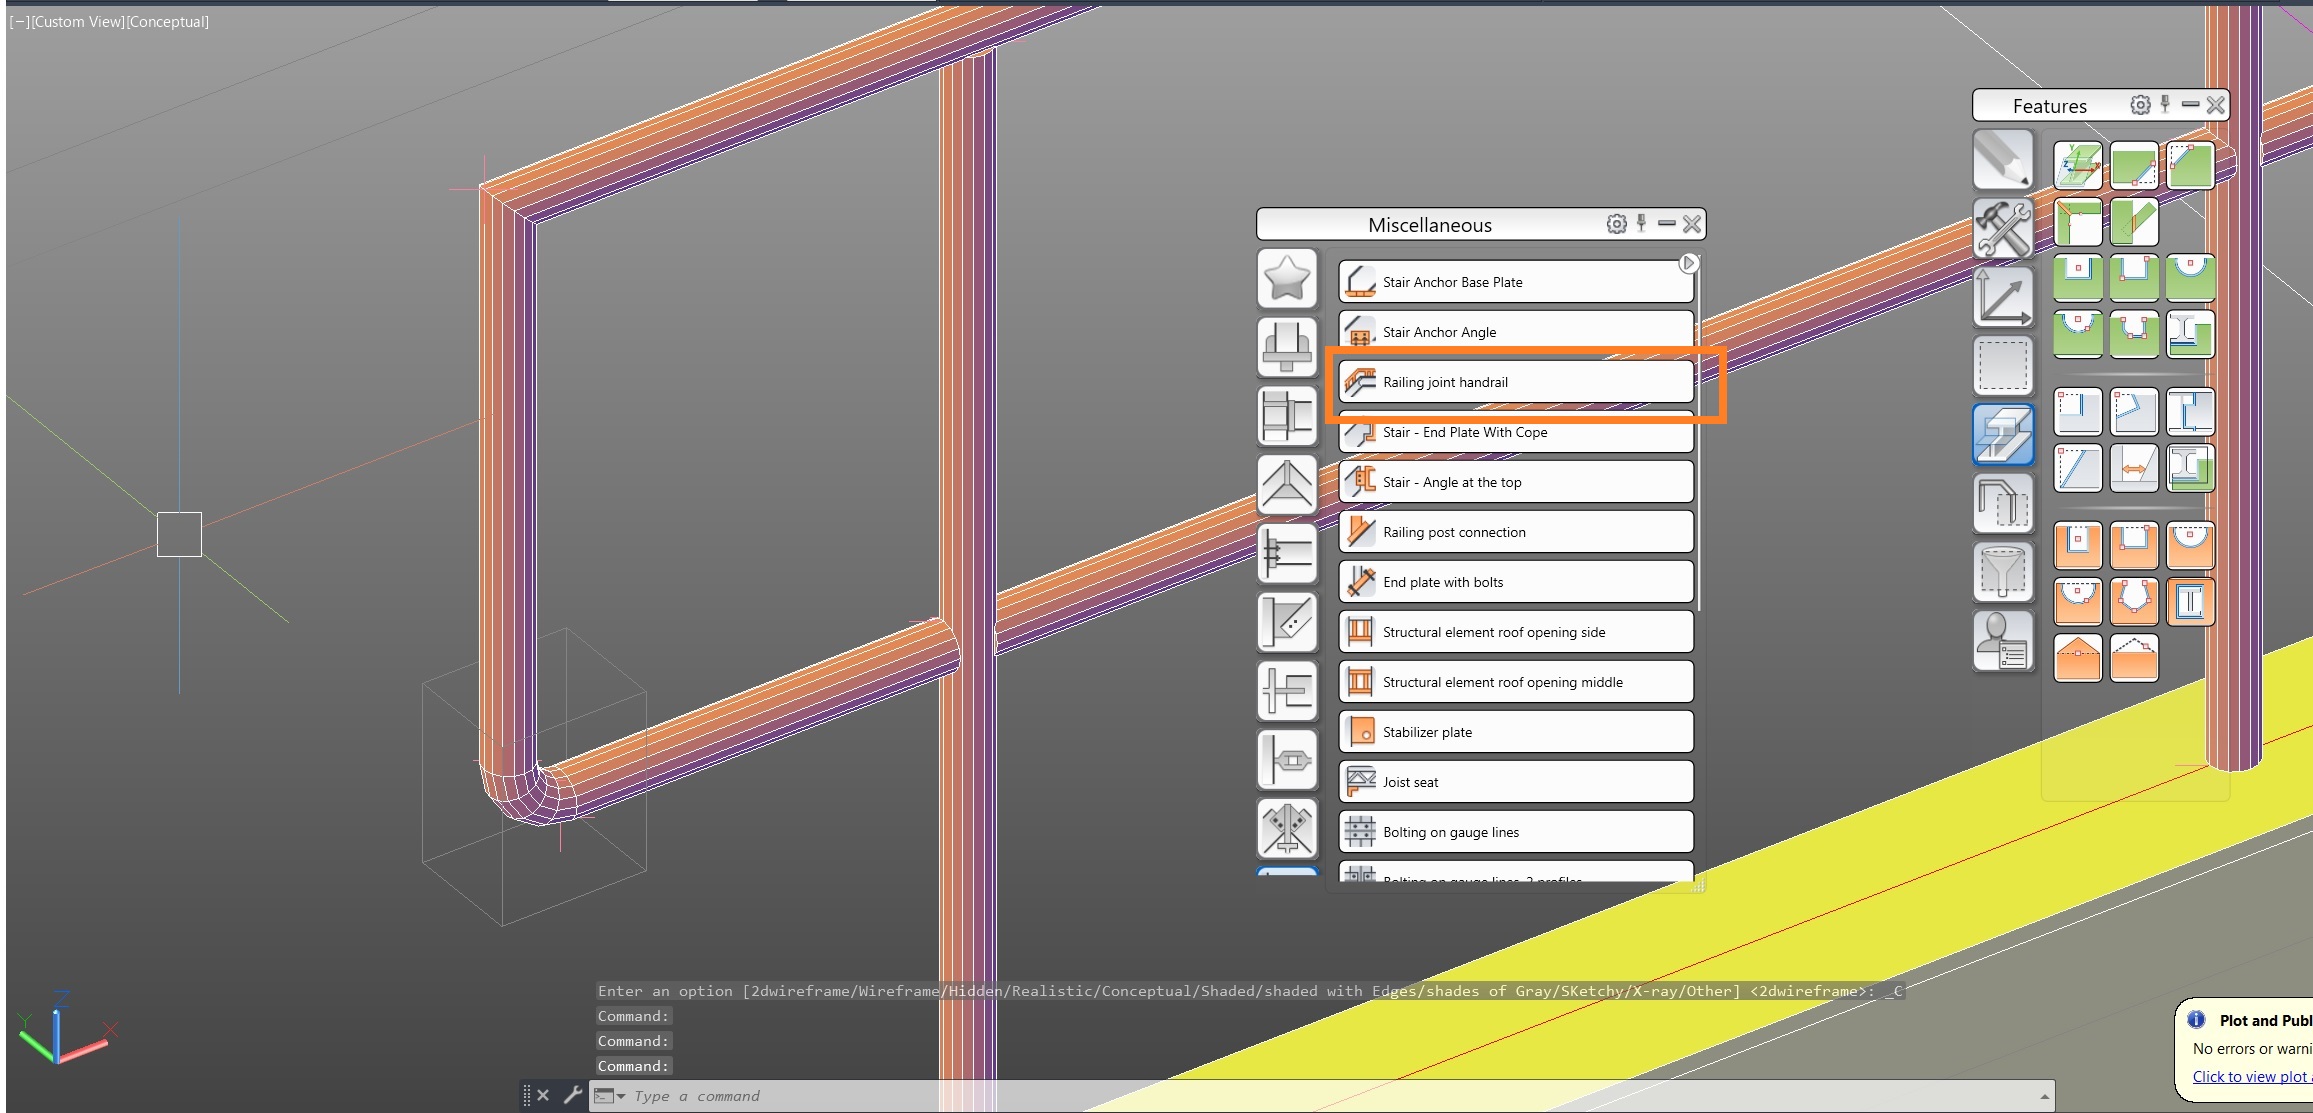2313x1113 pixels.
Task: Toggle the highlighted steel profile mode in Features
Action: tap(2003, 434)
